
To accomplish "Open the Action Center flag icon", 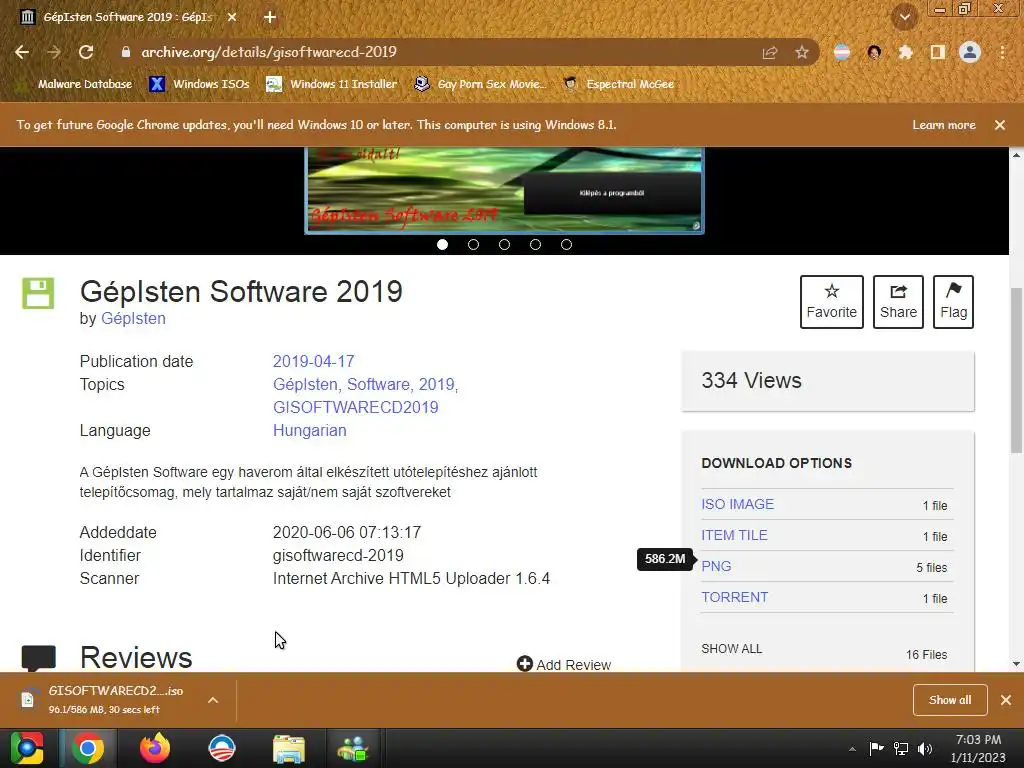I will (876, 749).
